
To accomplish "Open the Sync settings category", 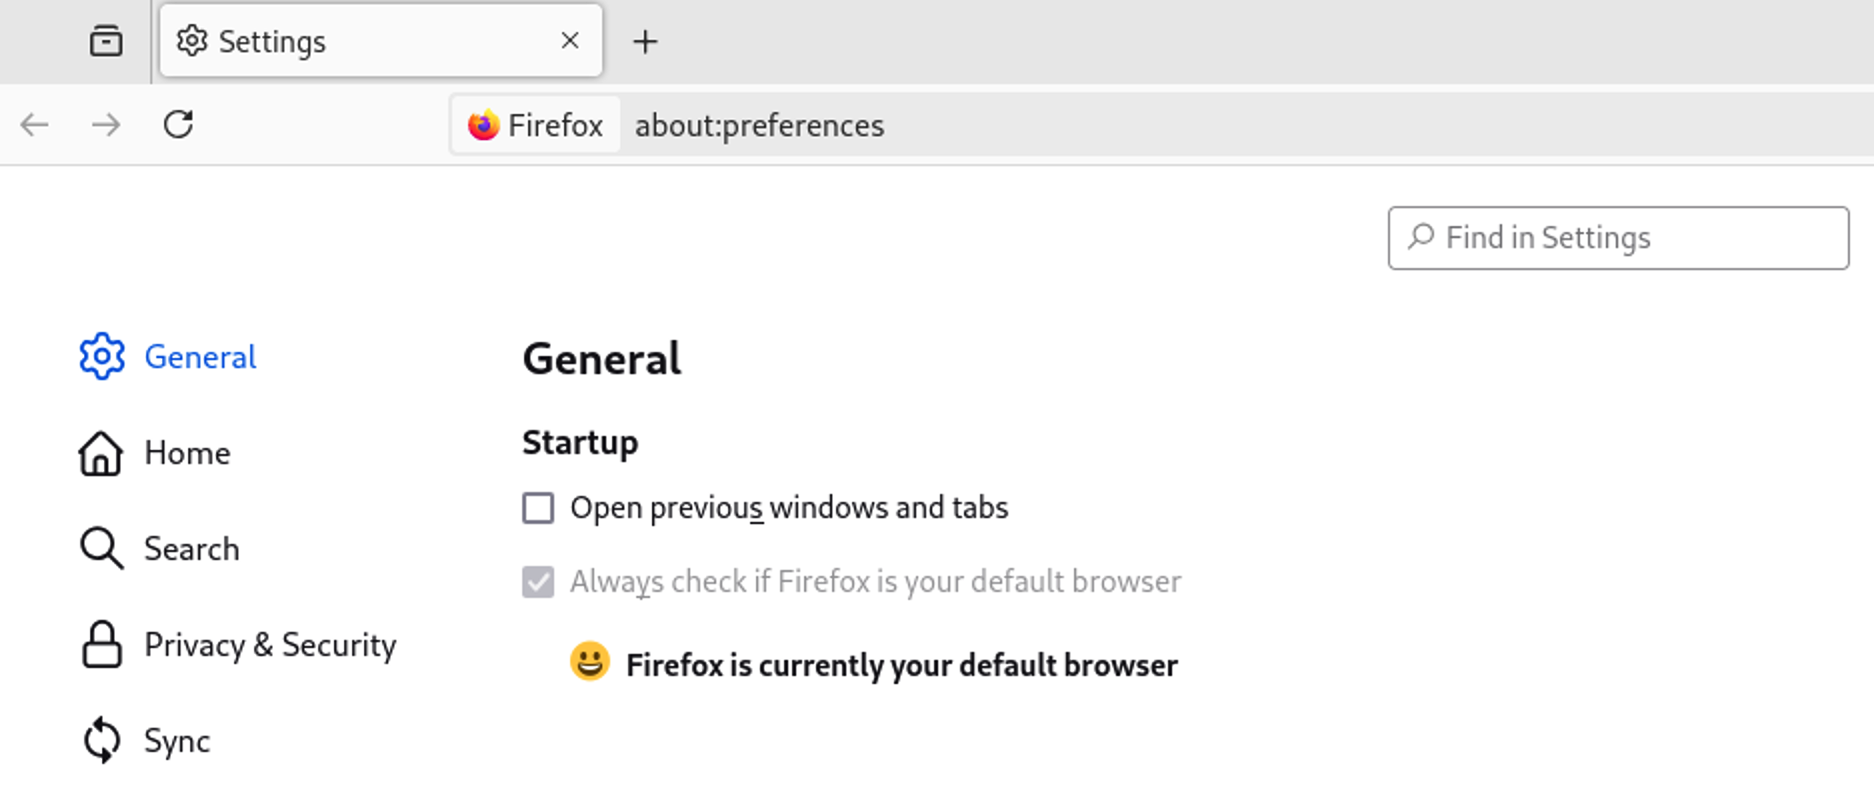I will point(177,741).
